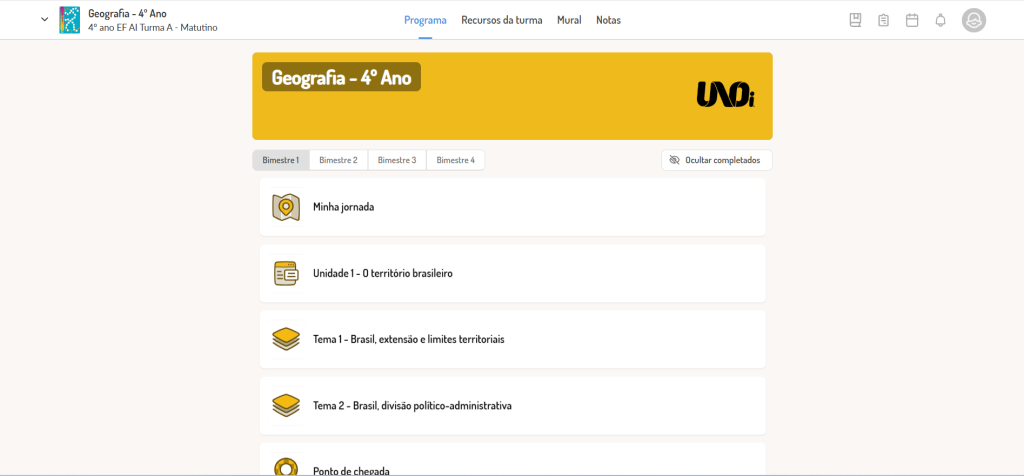Screen dimensions: 1024x476
Task: Click the map pin Minha jornada icon
Action: (285, 207)
